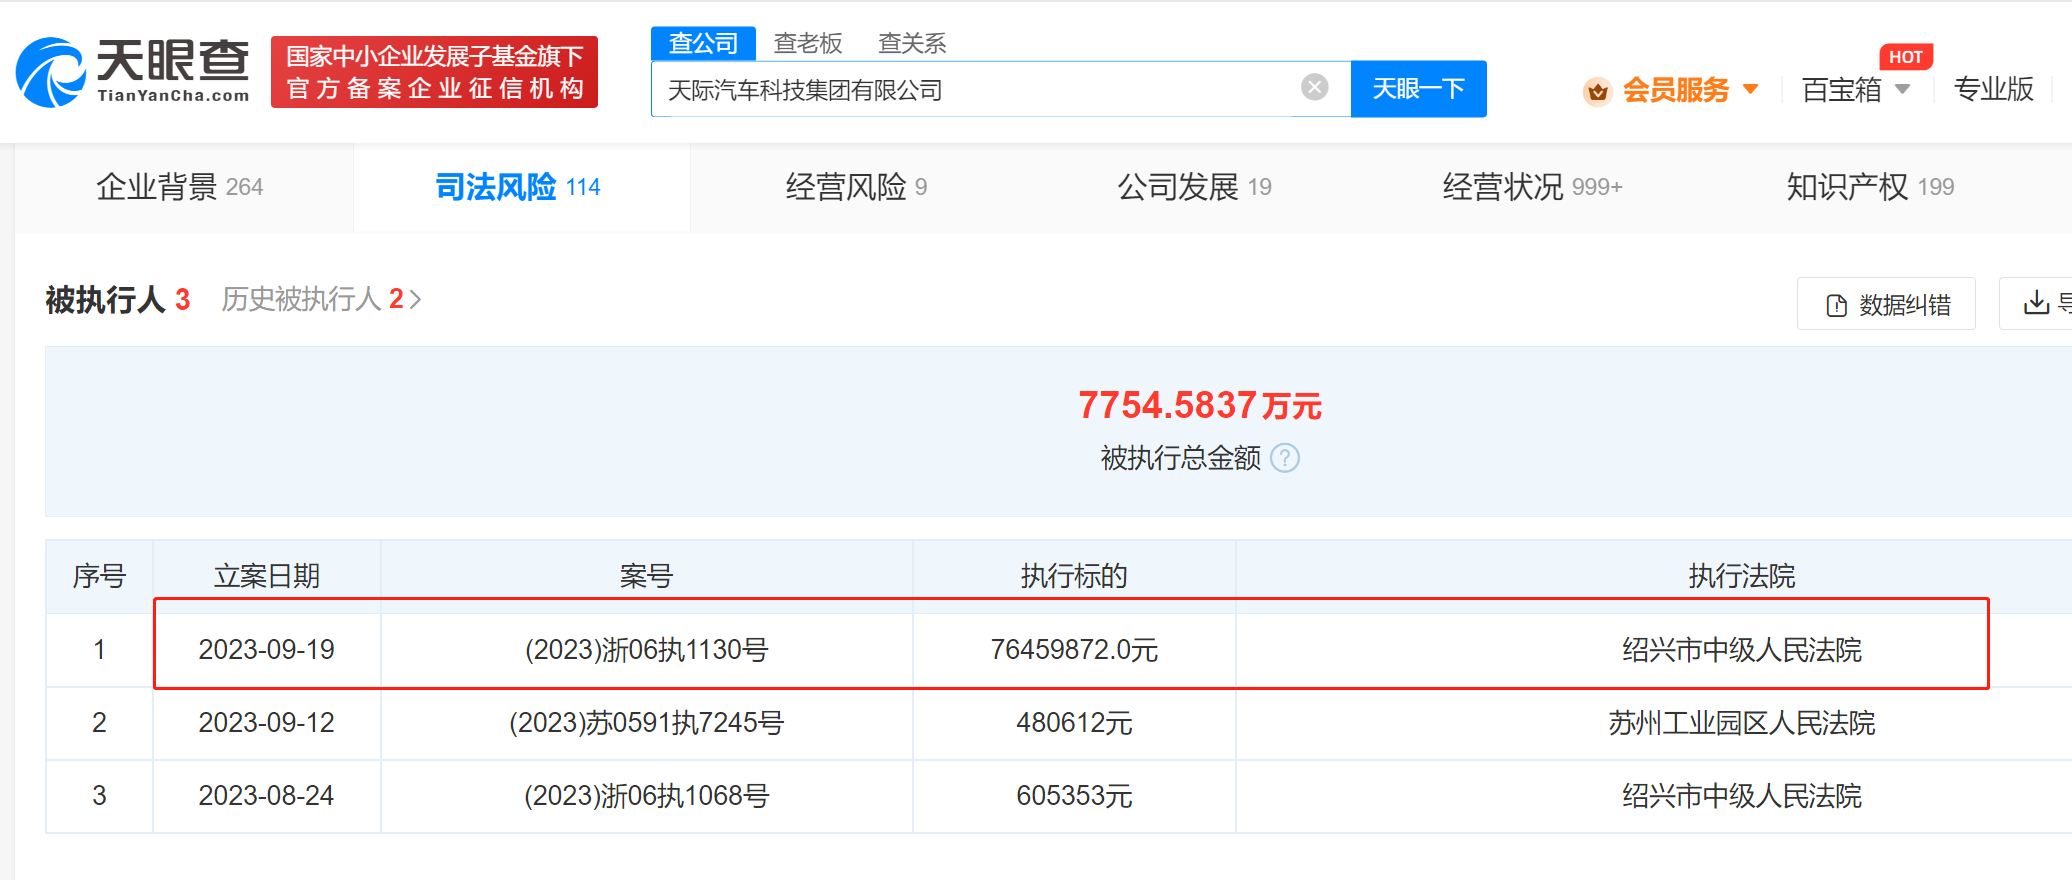Click the 被执行人 section heading

tap(105, 299)
